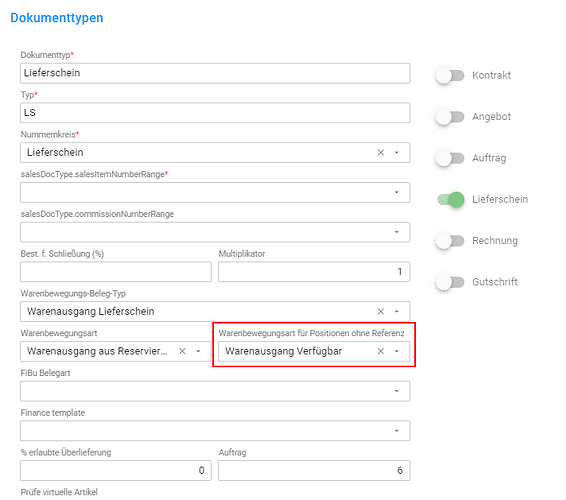Open the Finance template dropdown
The height and width of the screenshot is (500, 566).
pyautogui.click(x=396, y=431)
